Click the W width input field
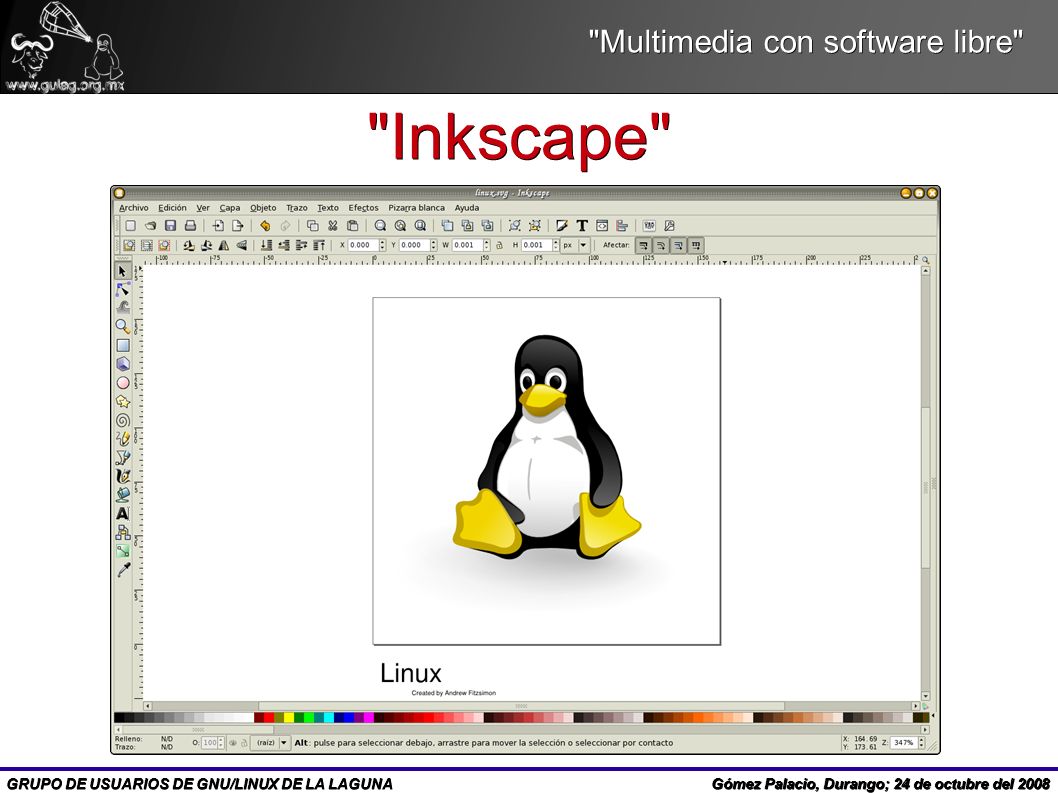Viewport: 1058px width, 793px height. [x=467, y=245]
